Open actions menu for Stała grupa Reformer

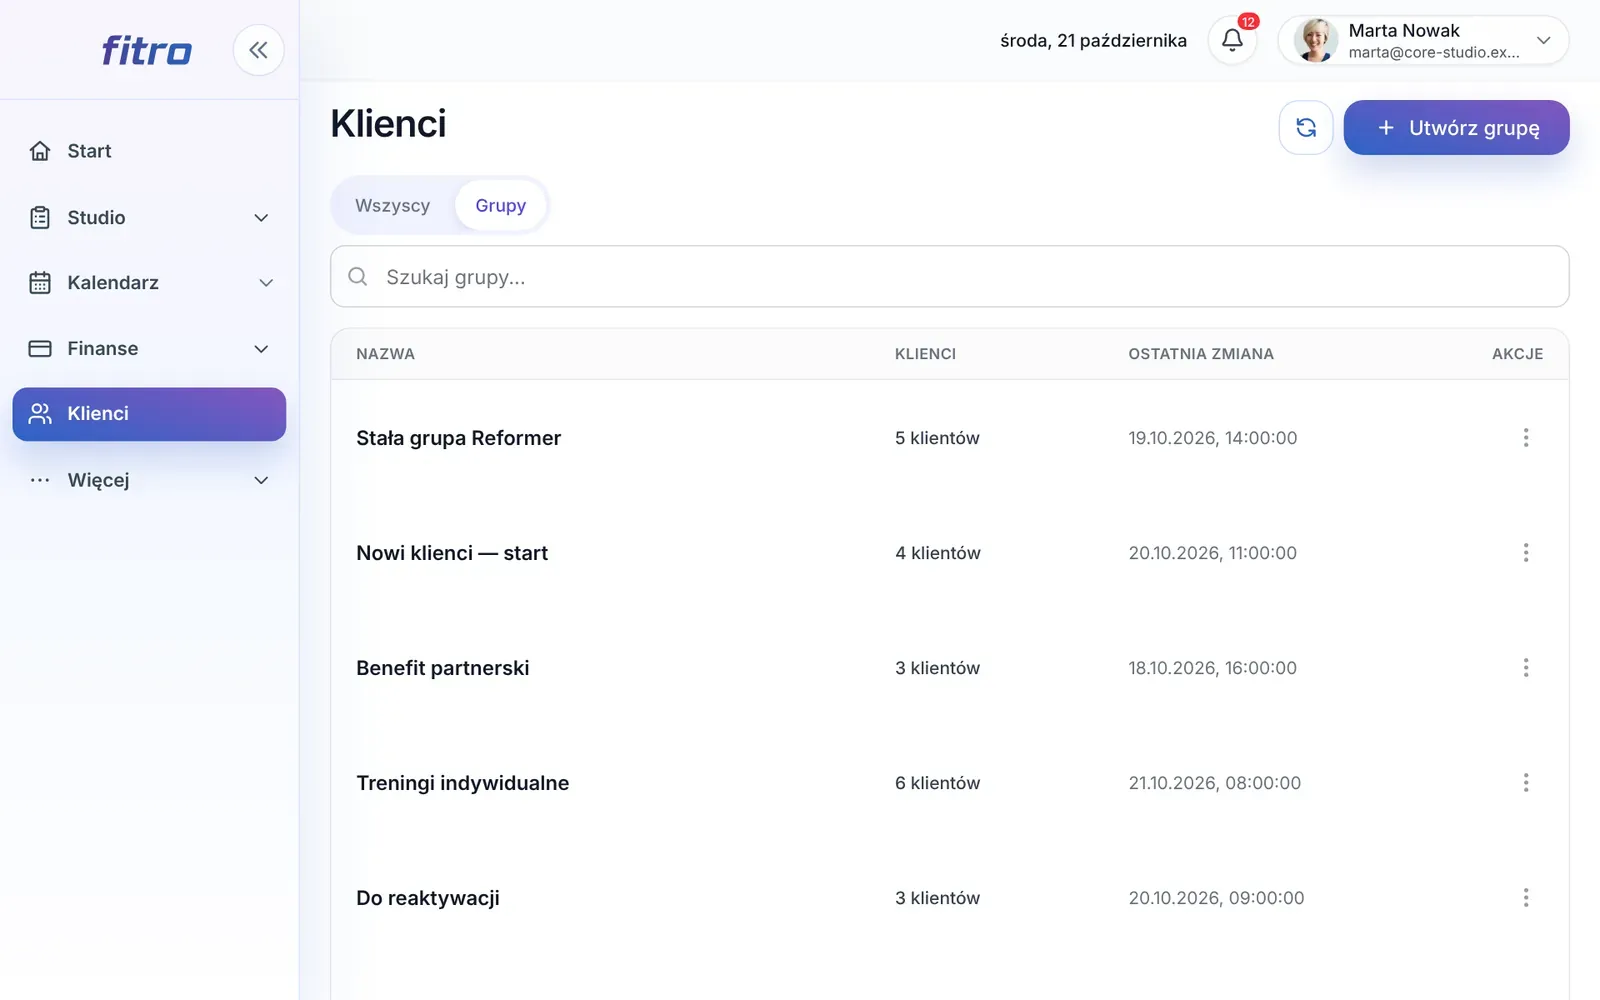(1526, 437)
